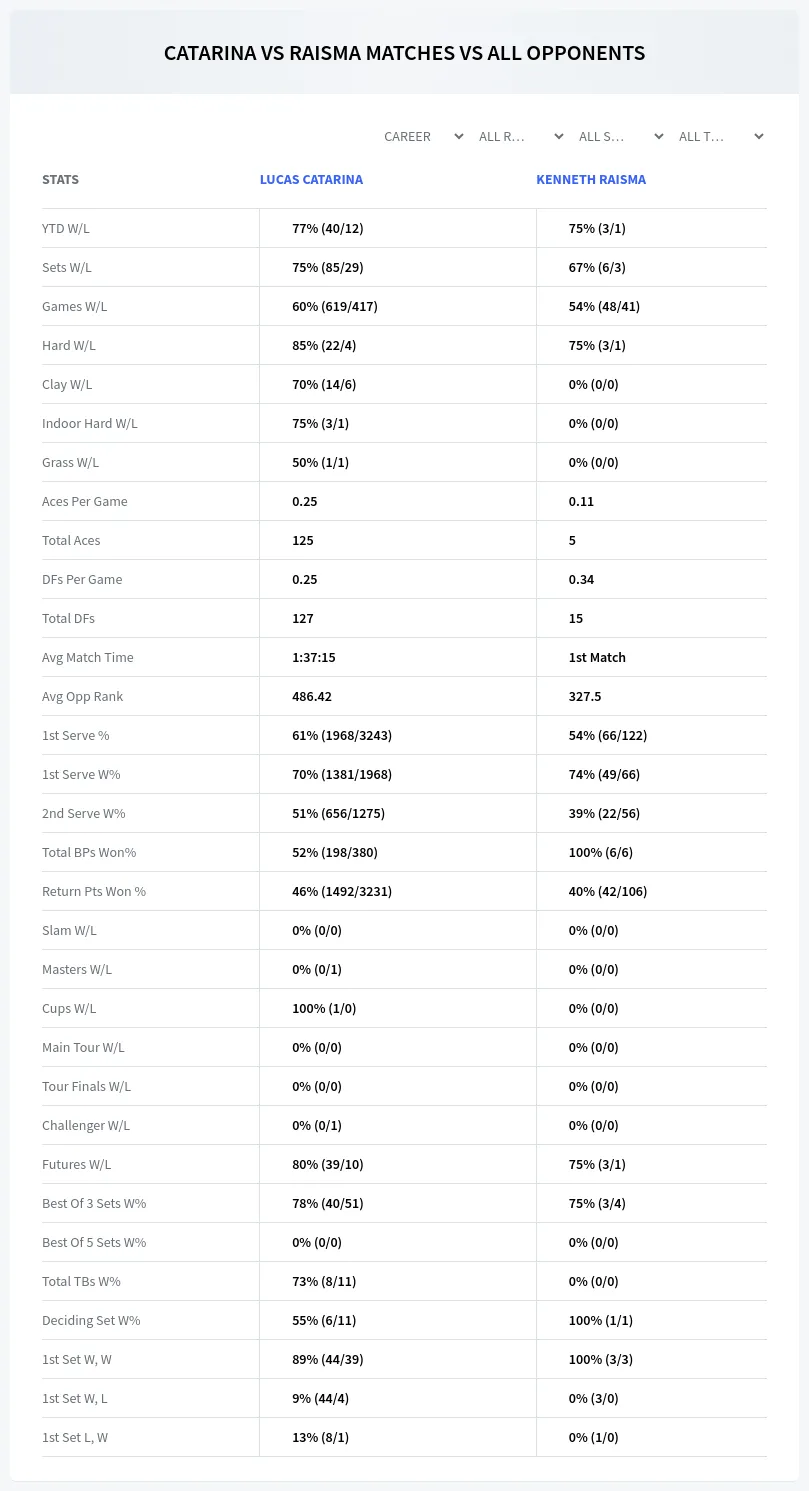Click the page title Catarina vs Raisma
The height and width of the screenshot is (1491, 809).
404,53
